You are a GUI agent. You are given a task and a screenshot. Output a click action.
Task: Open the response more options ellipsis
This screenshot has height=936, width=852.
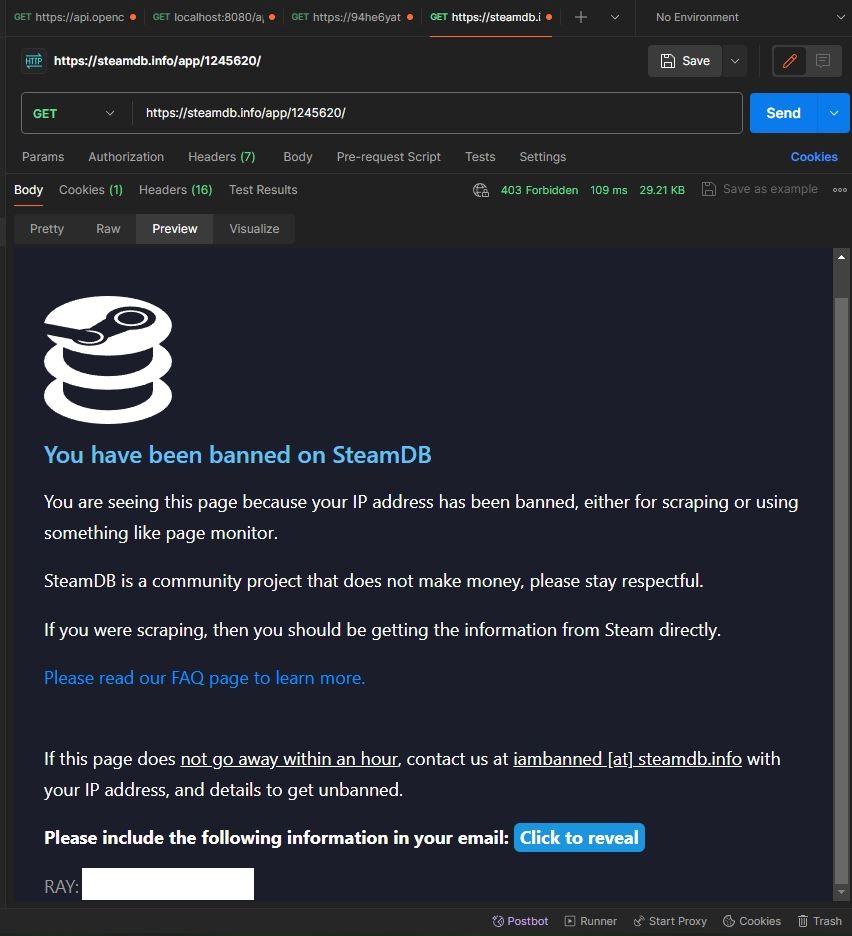coord(839,190)
